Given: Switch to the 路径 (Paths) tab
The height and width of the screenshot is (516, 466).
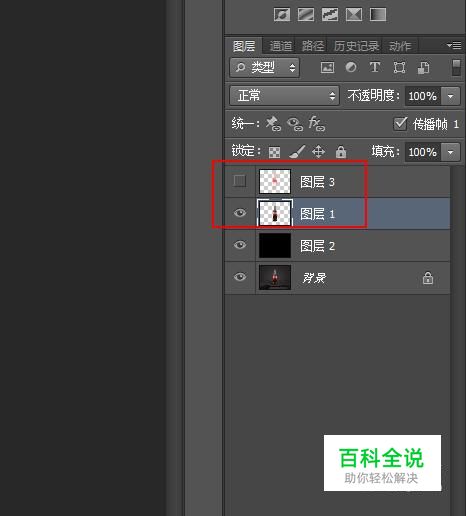Looking at the screenshot, I should pyautogui.click(x=312, y=46).
